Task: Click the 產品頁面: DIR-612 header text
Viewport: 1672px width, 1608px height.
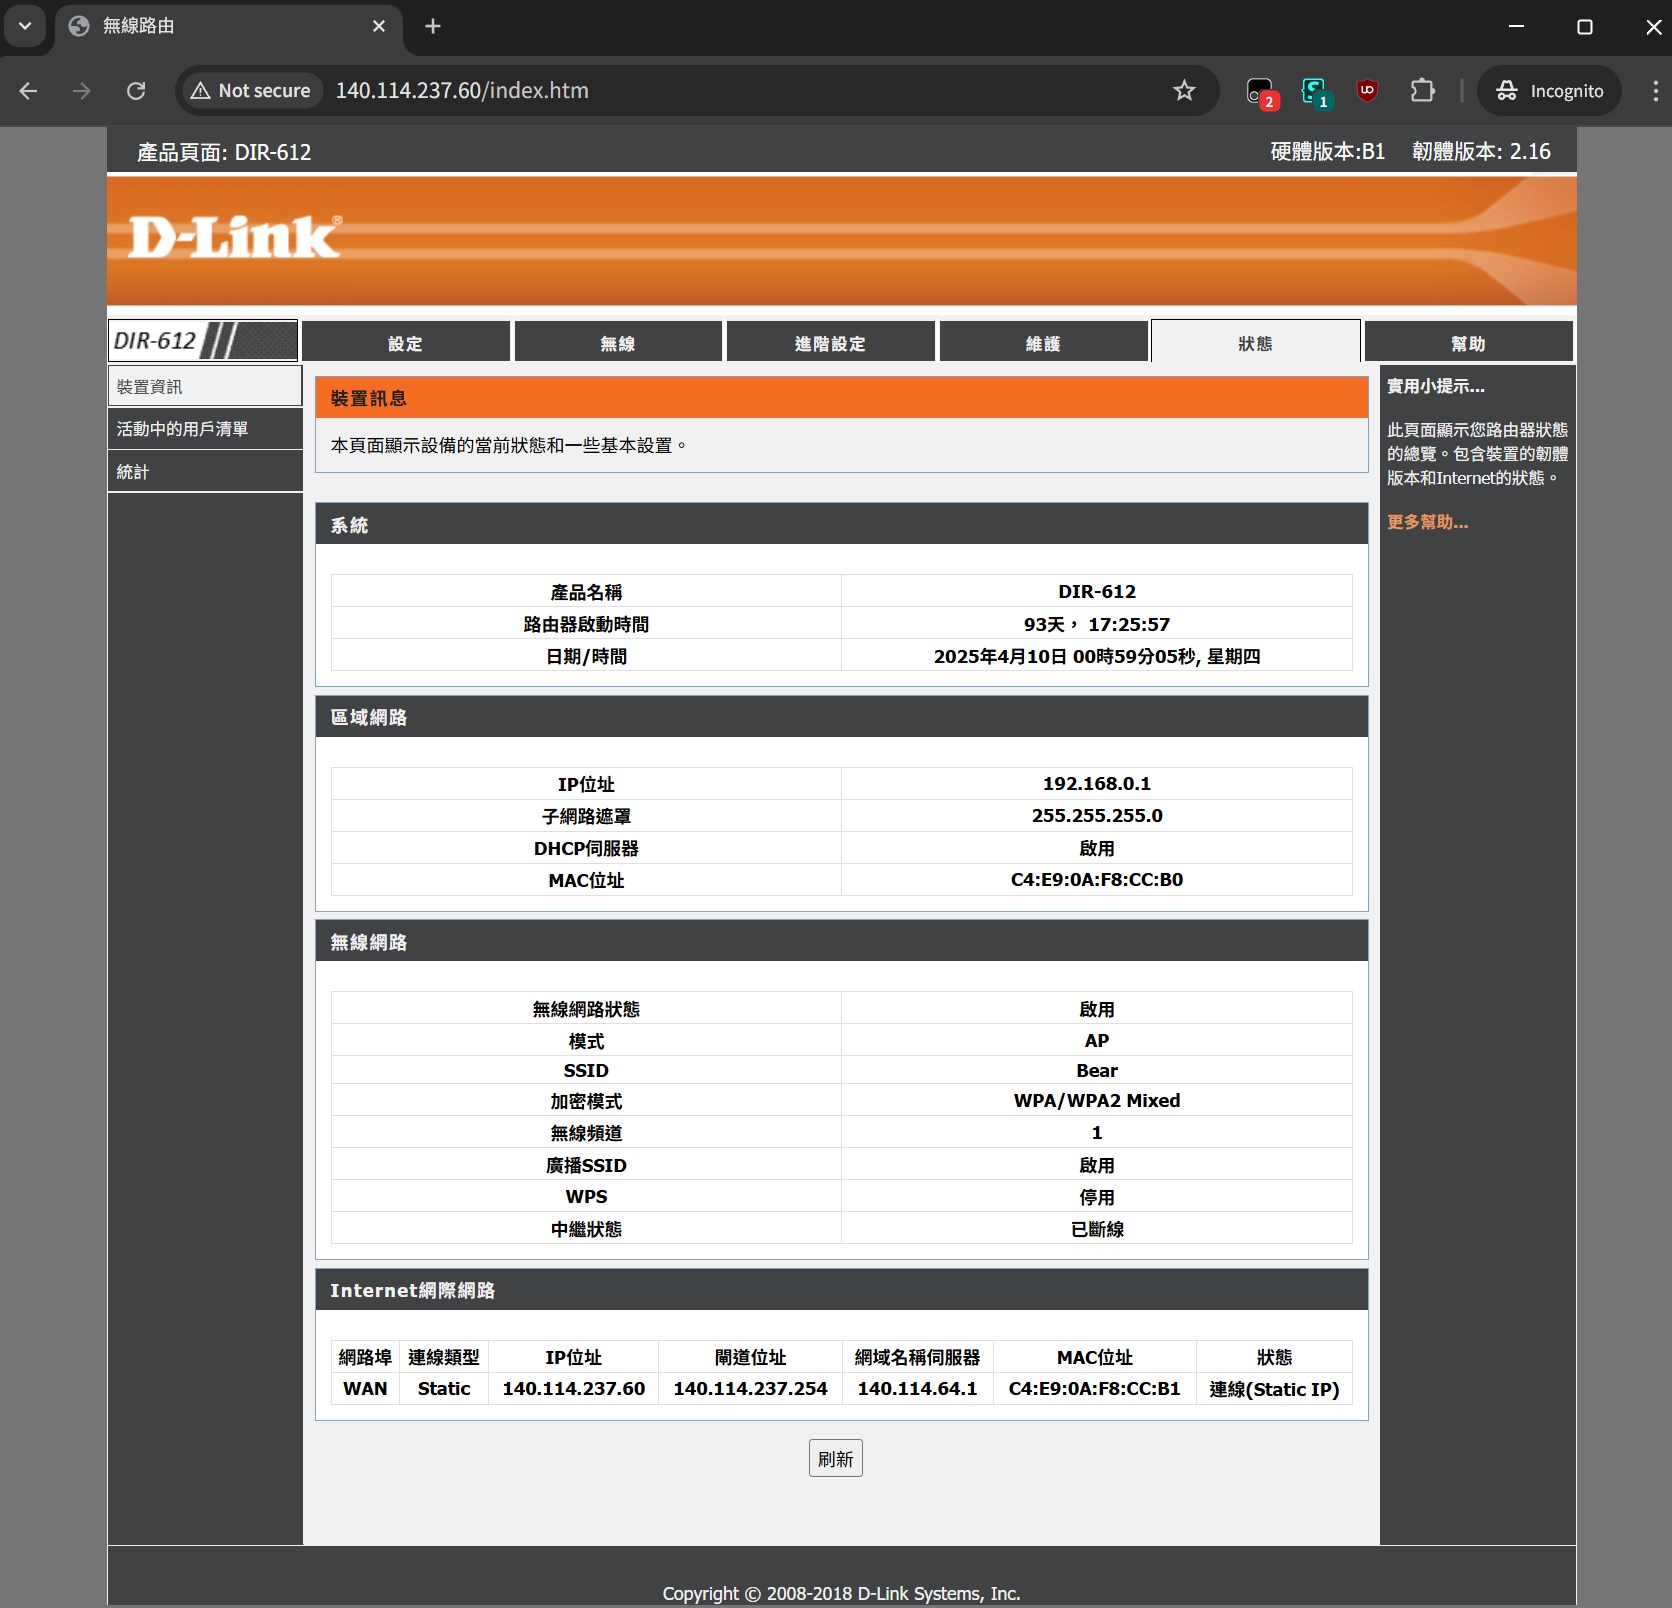Action: pos(224,152)
